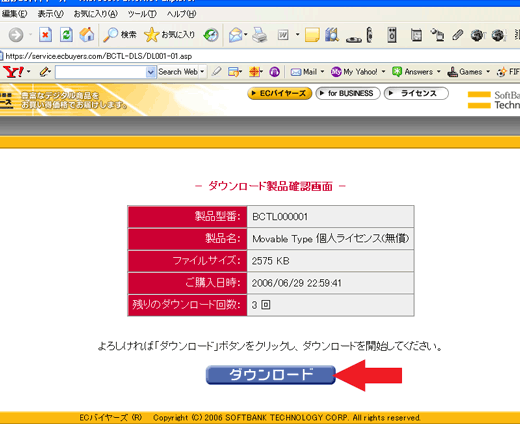Open Yahoo Games button
Image resolution: width=520 pixels, height=424 pixels.
(464, 72)
